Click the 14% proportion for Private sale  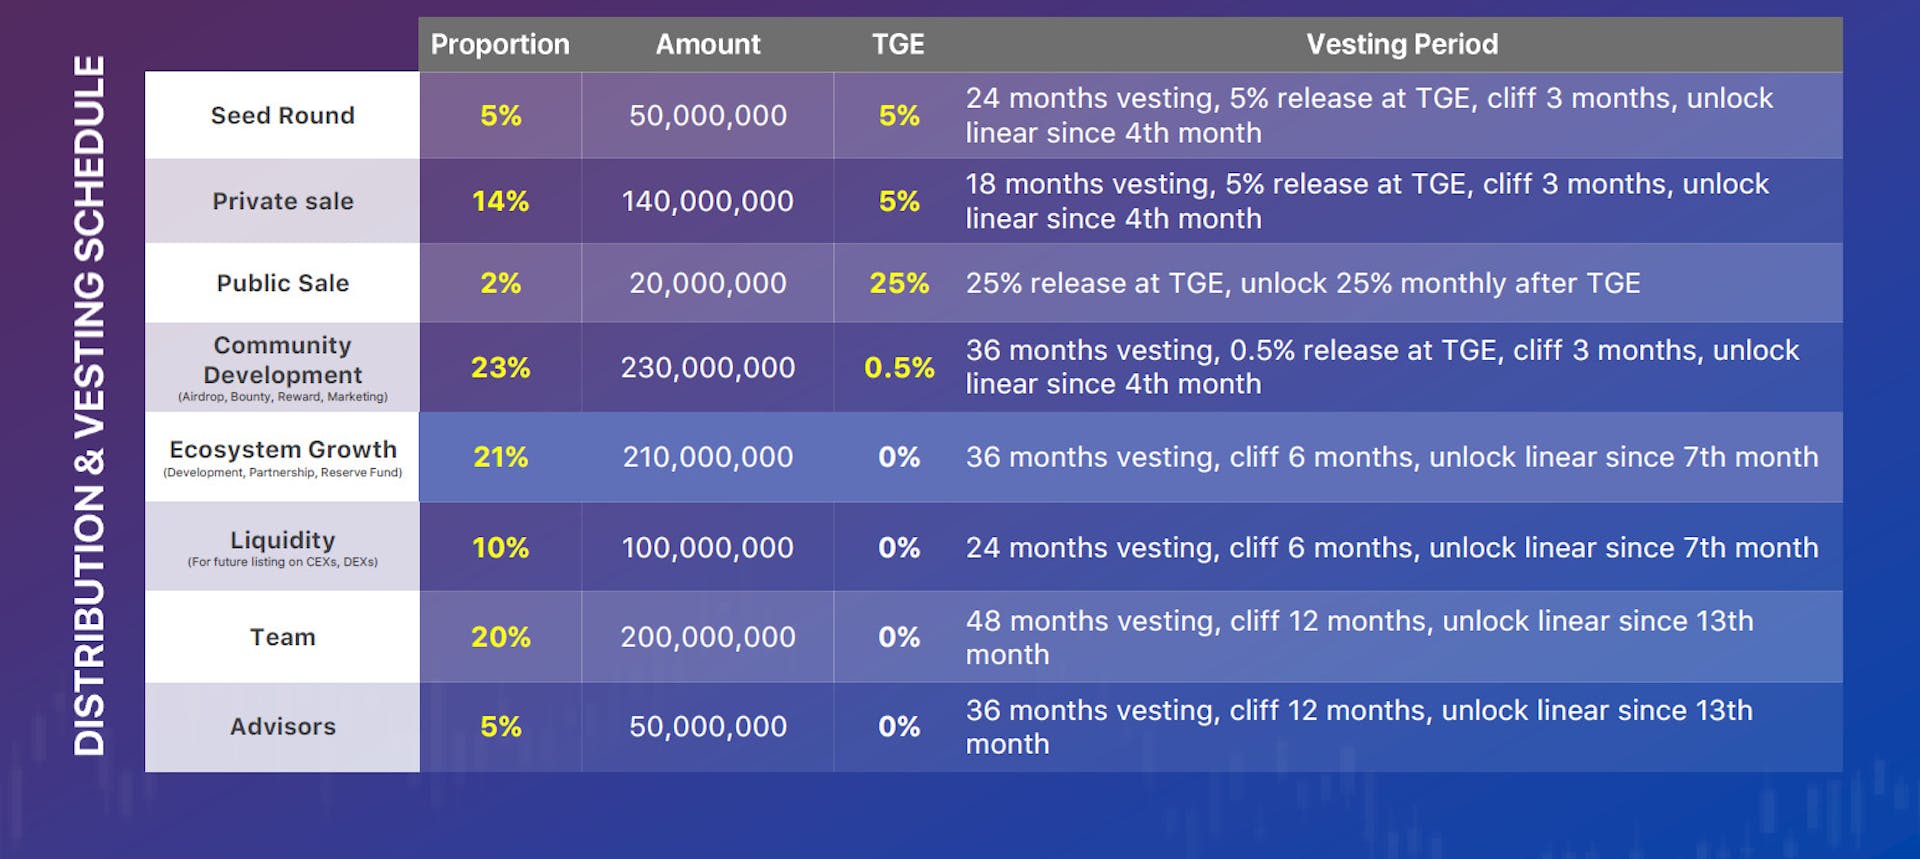click(x=500, y=201)
